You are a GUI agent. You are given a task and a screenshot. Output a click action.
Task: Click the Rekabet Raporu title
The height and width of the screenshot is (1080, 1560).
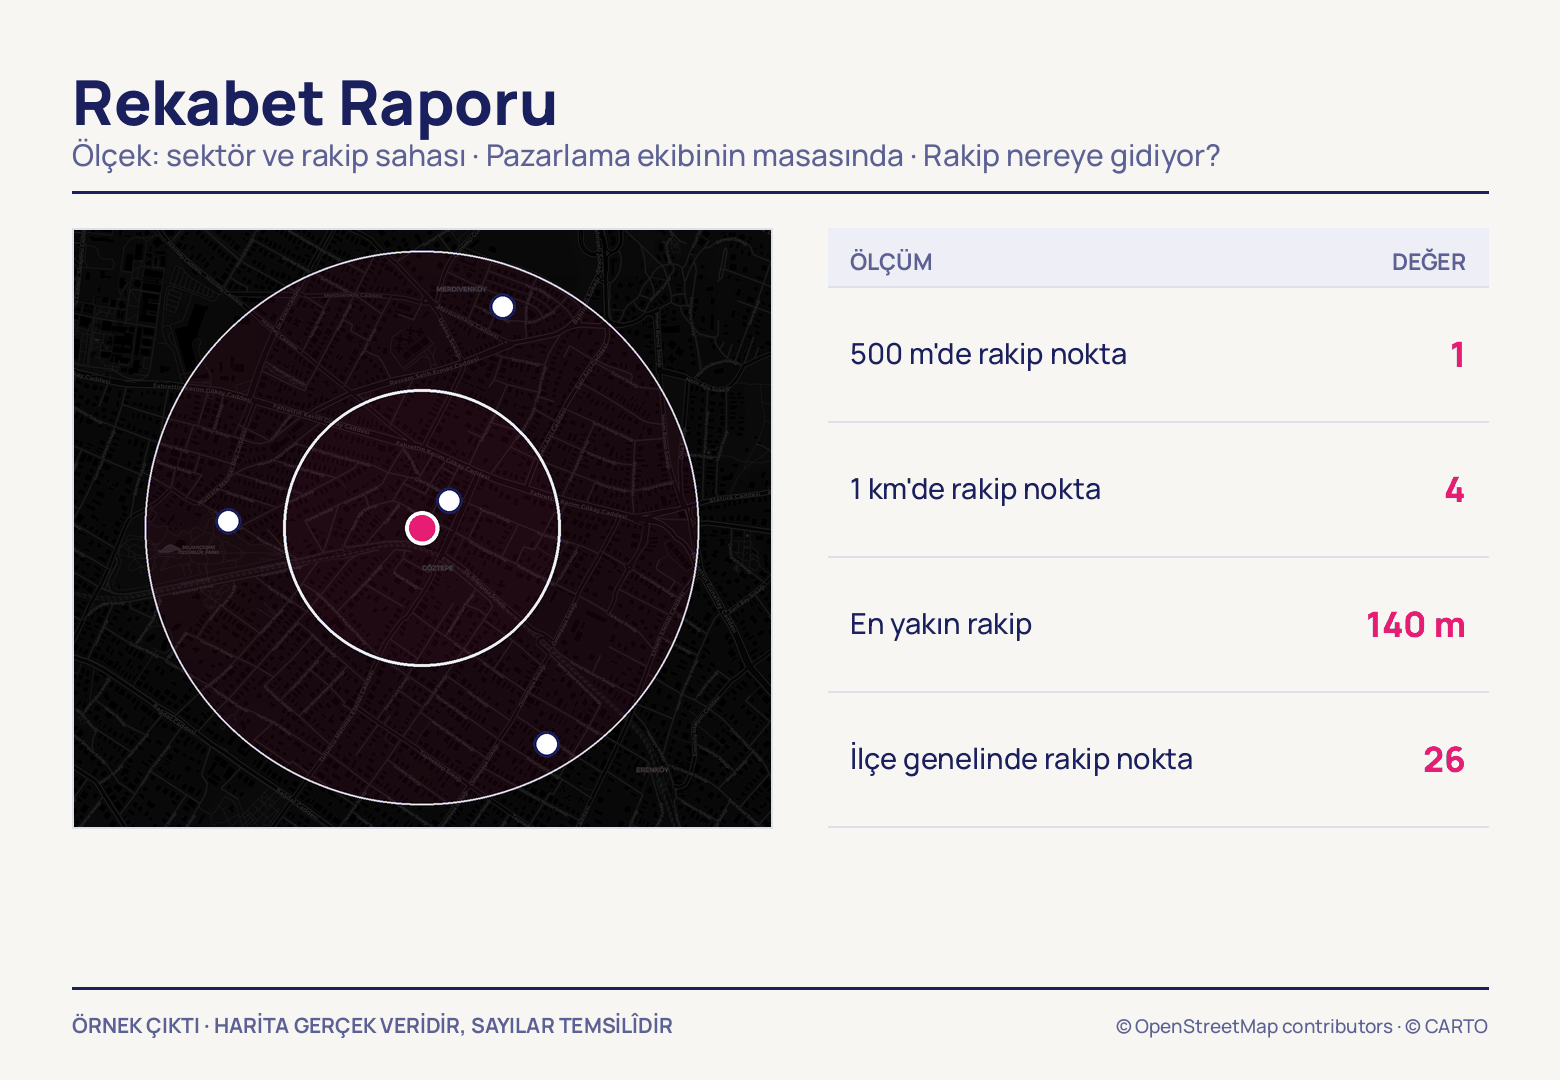[315, 103]
